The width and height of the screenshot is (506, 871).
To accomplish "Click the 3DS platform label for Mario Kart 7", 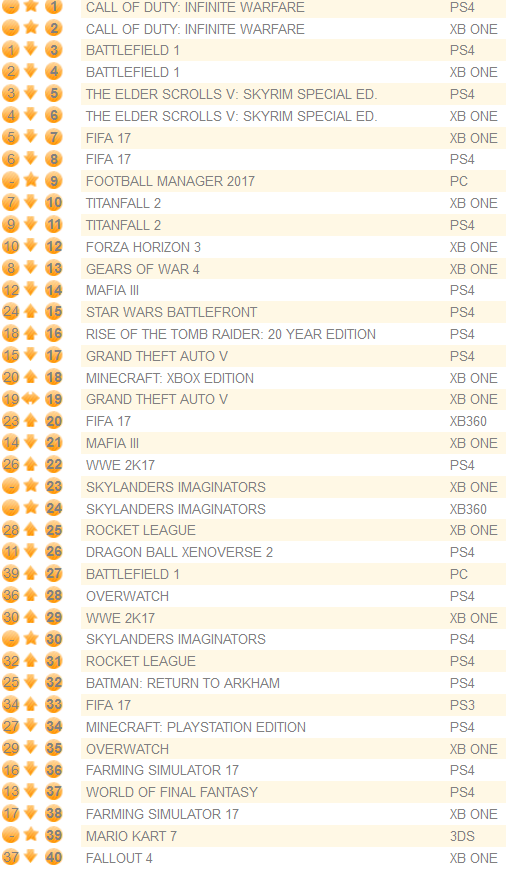I will (462, 835).
